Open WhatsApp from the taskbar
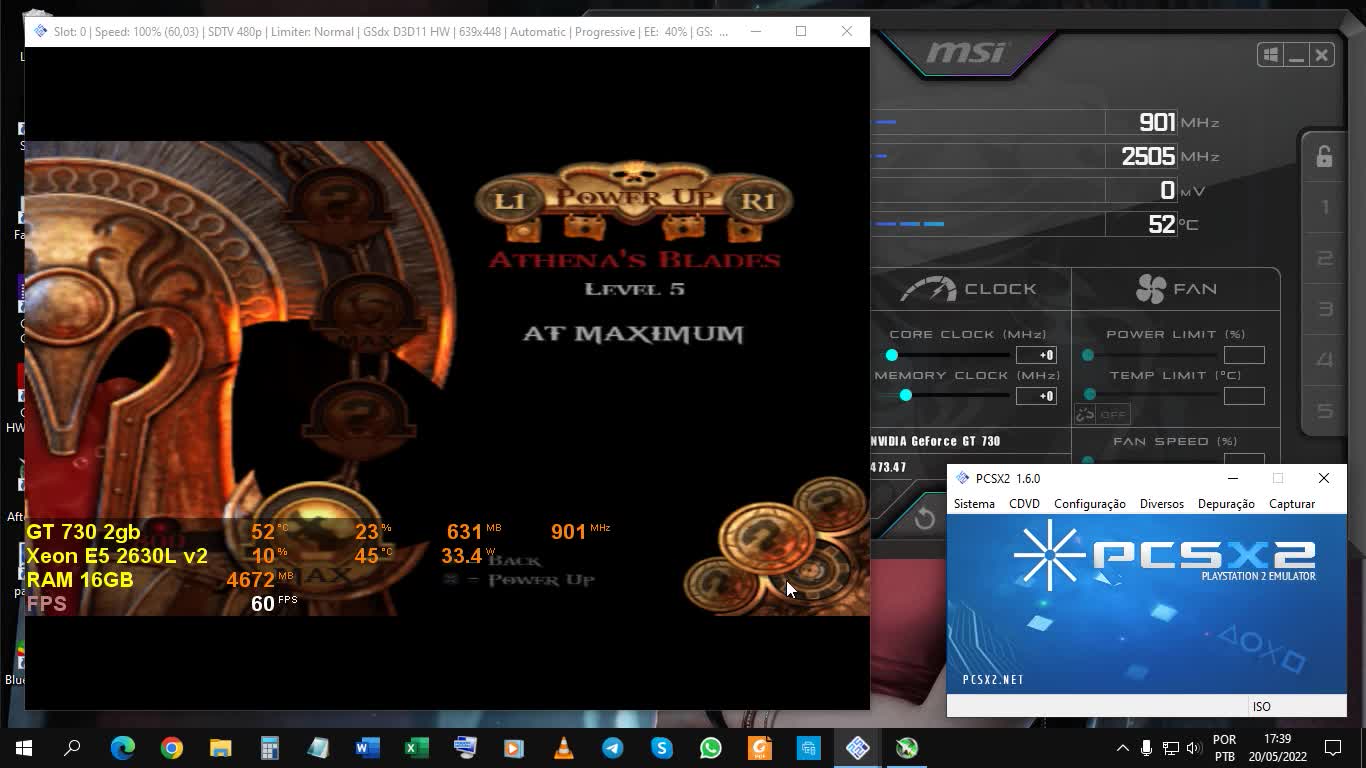The width and height of the screenshot is (1366, 768). click(710, 748)
